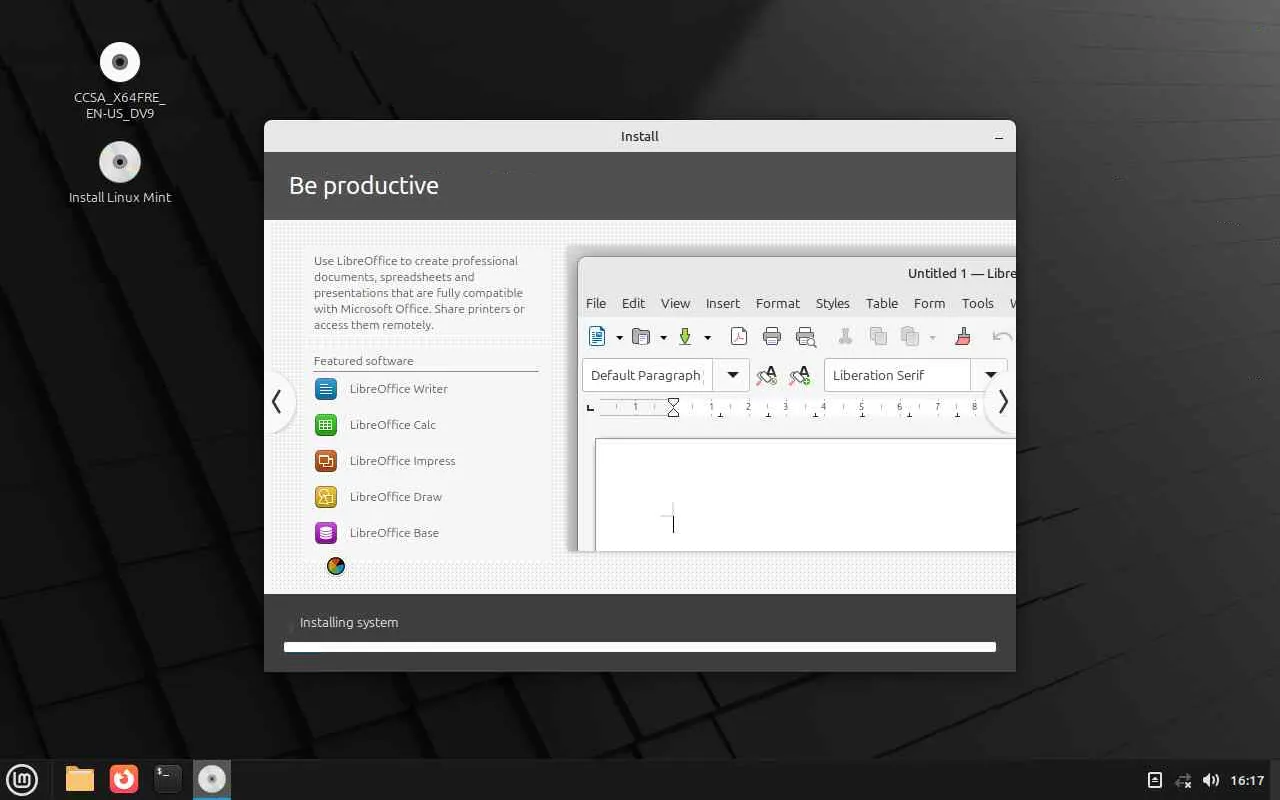This screenshot has width=1280, height=800.
Task: Open the Form menu
Action: 929,303
